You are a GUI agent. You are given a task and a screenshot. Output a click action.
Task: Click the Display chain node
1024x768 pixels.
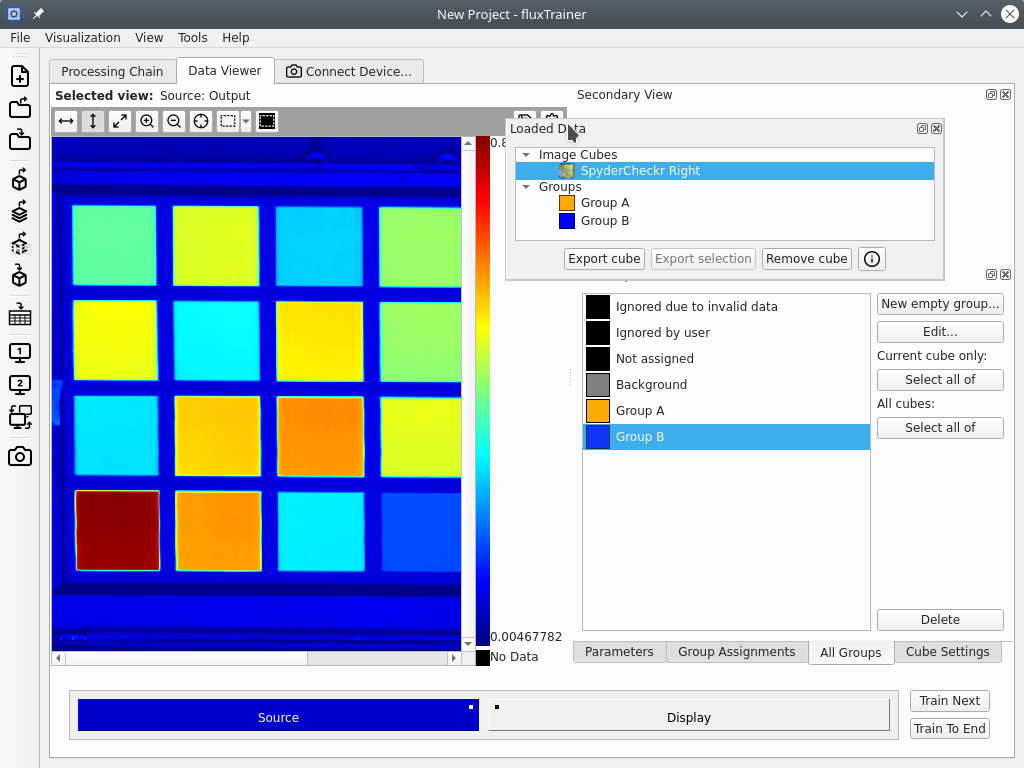click(x=689, y=716)
